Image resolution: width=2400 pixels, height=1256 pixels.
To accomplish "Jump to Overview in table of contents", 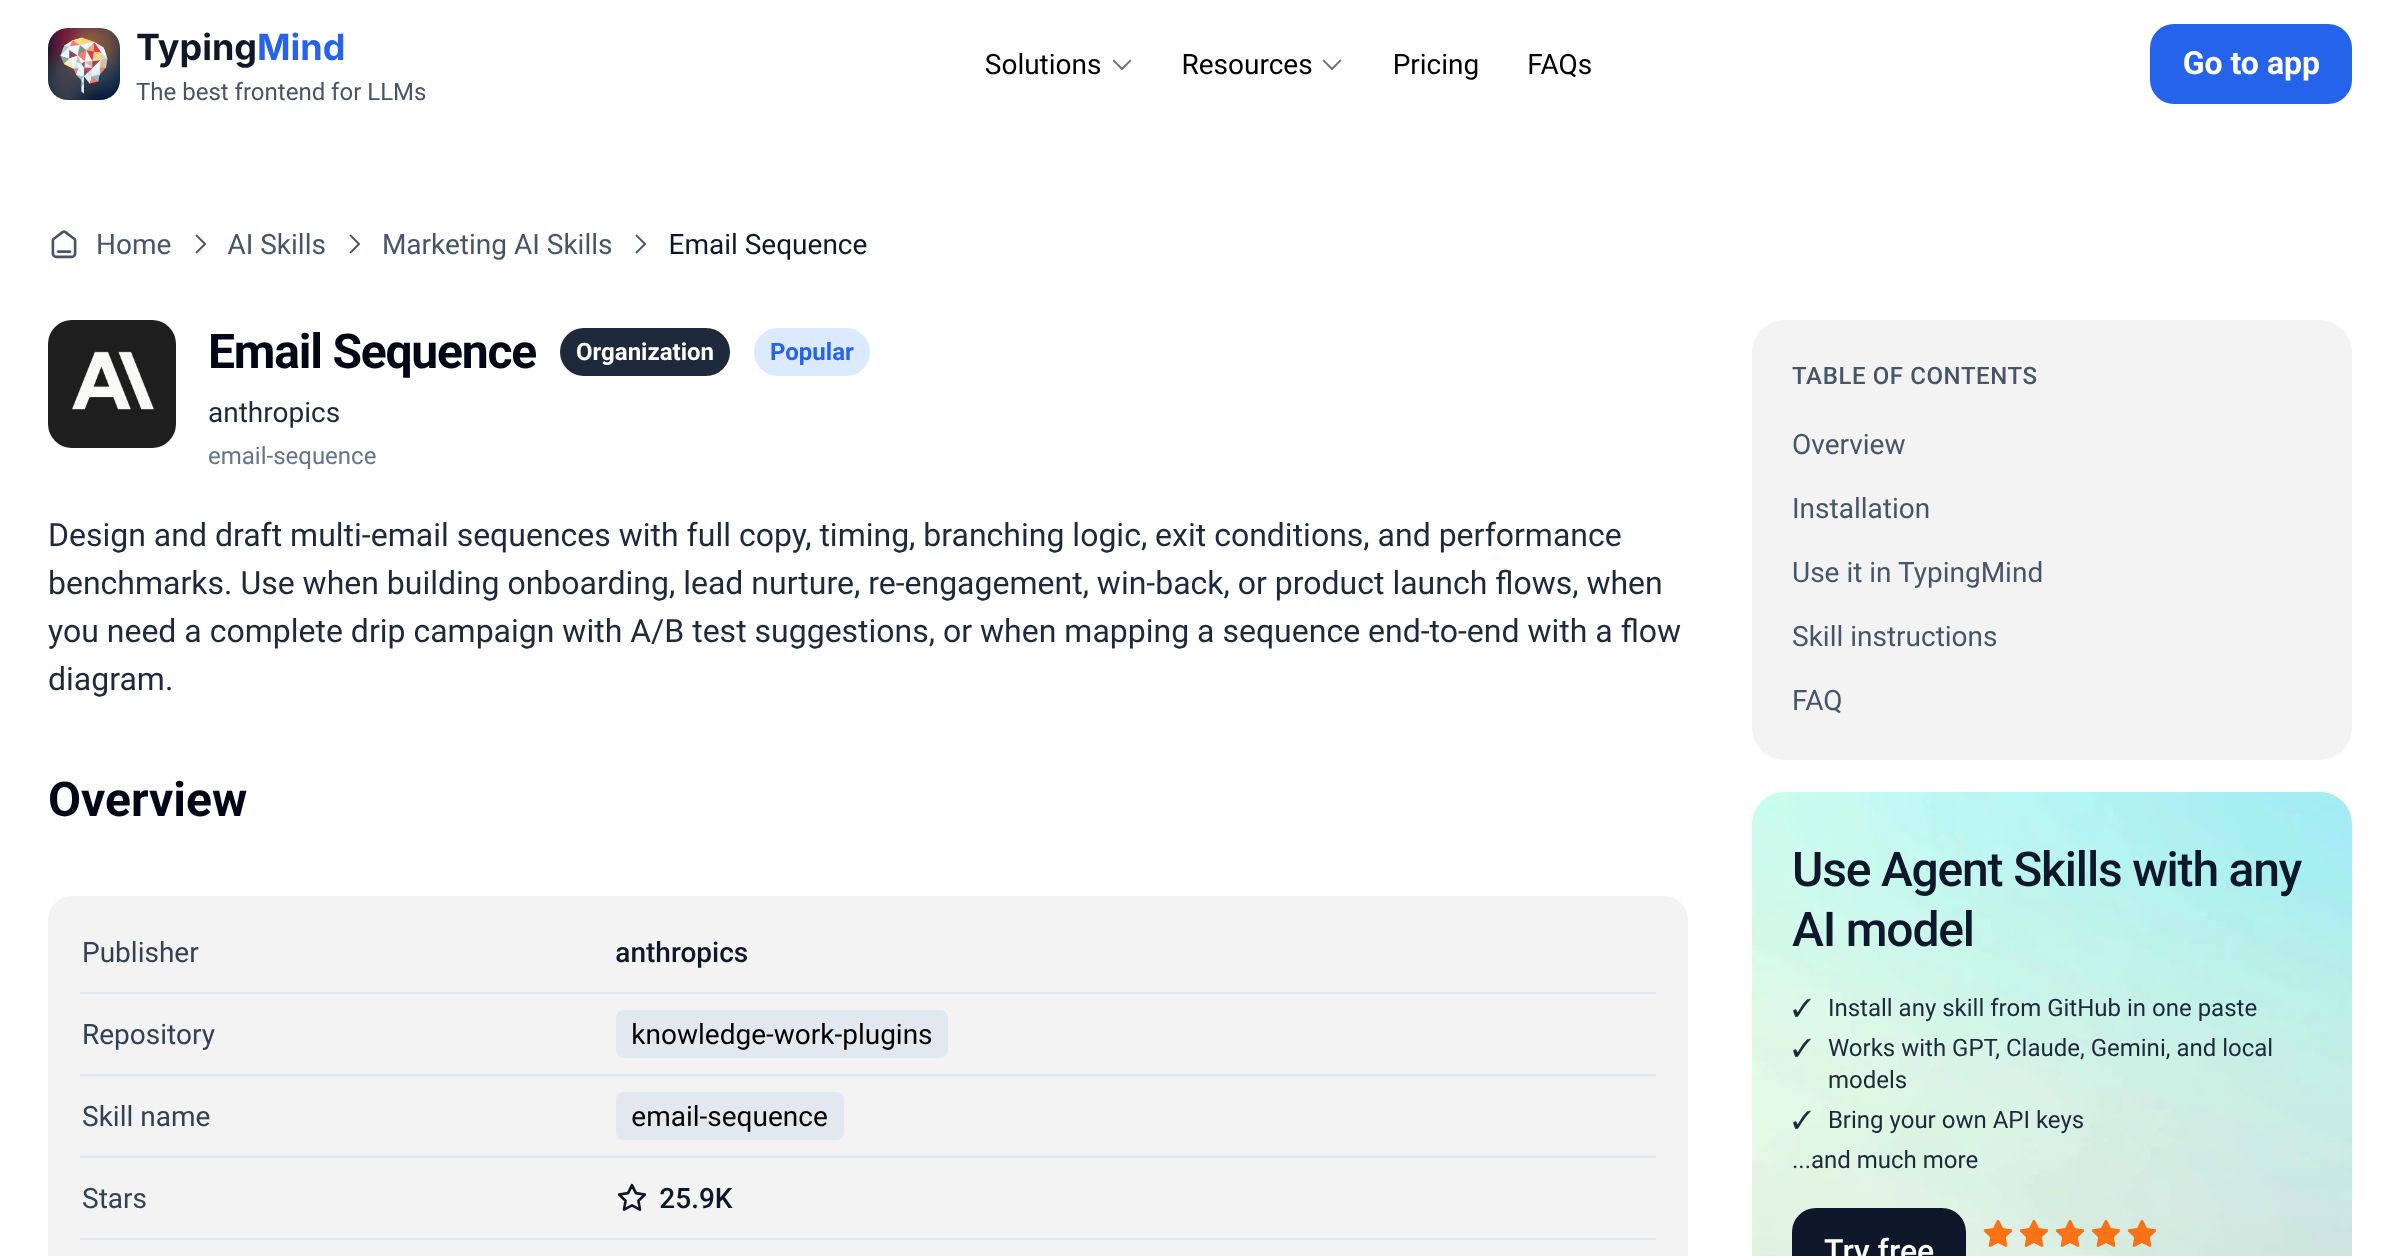I will point(1848,444).
